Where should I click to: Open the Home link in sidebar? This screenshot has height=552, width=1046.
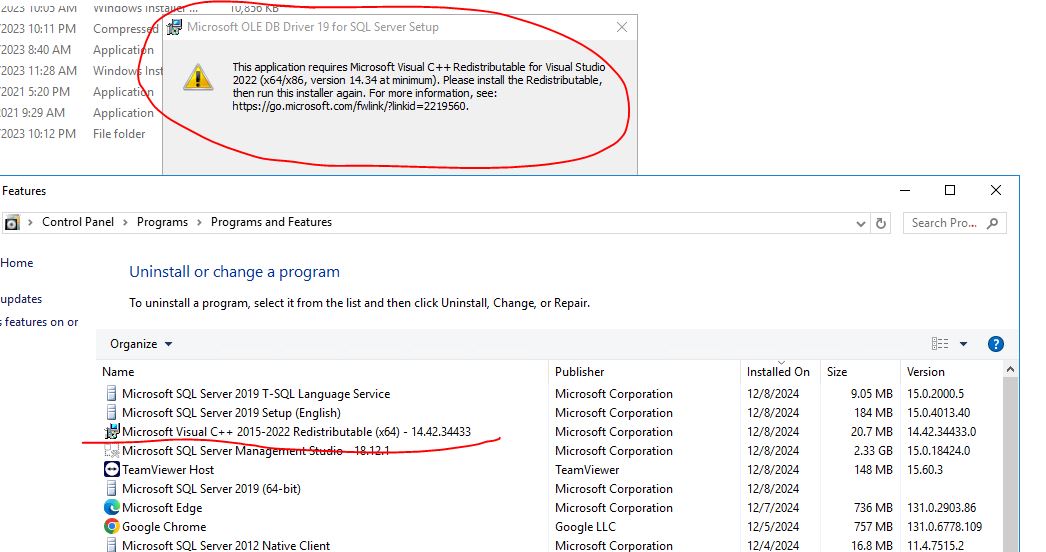pos(17,263)
